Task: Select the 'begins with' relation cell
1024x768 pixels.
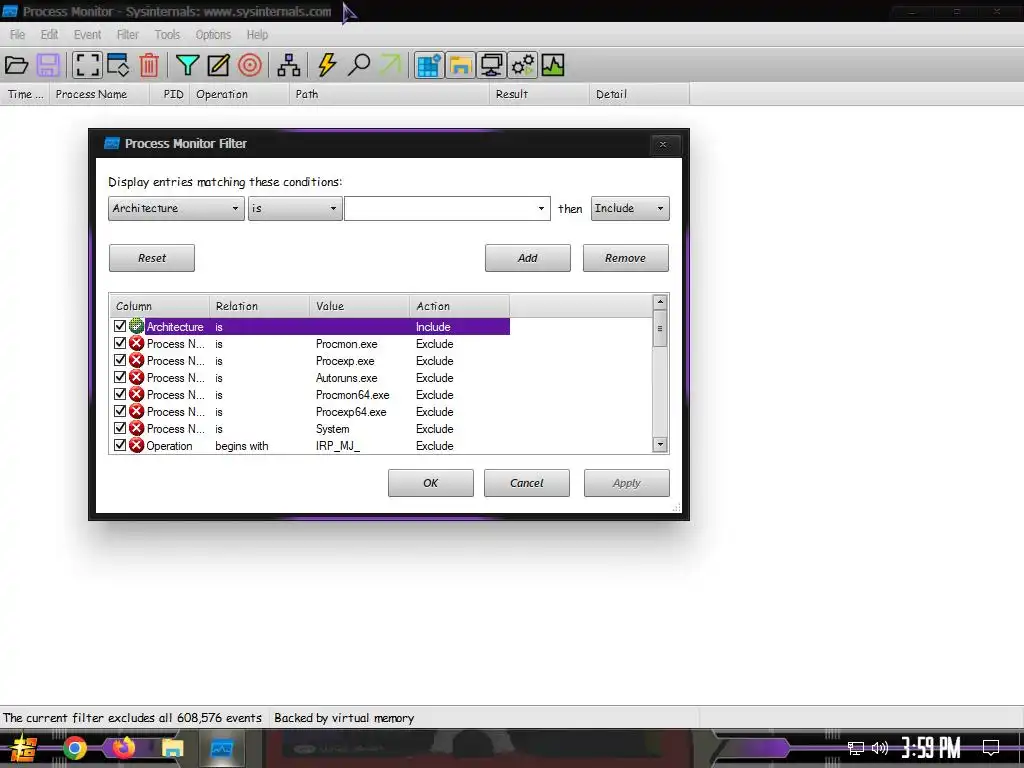Action: pyautogui.click(x=242, y=445)
